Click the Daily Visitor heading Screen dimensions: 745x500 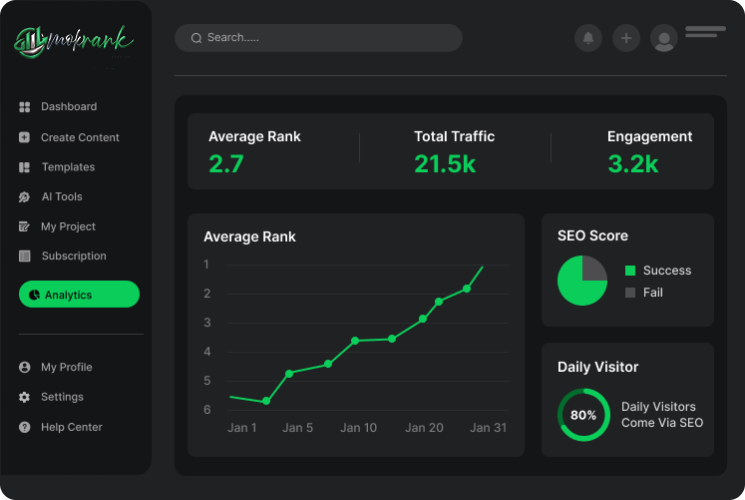[x=598, y=367]
